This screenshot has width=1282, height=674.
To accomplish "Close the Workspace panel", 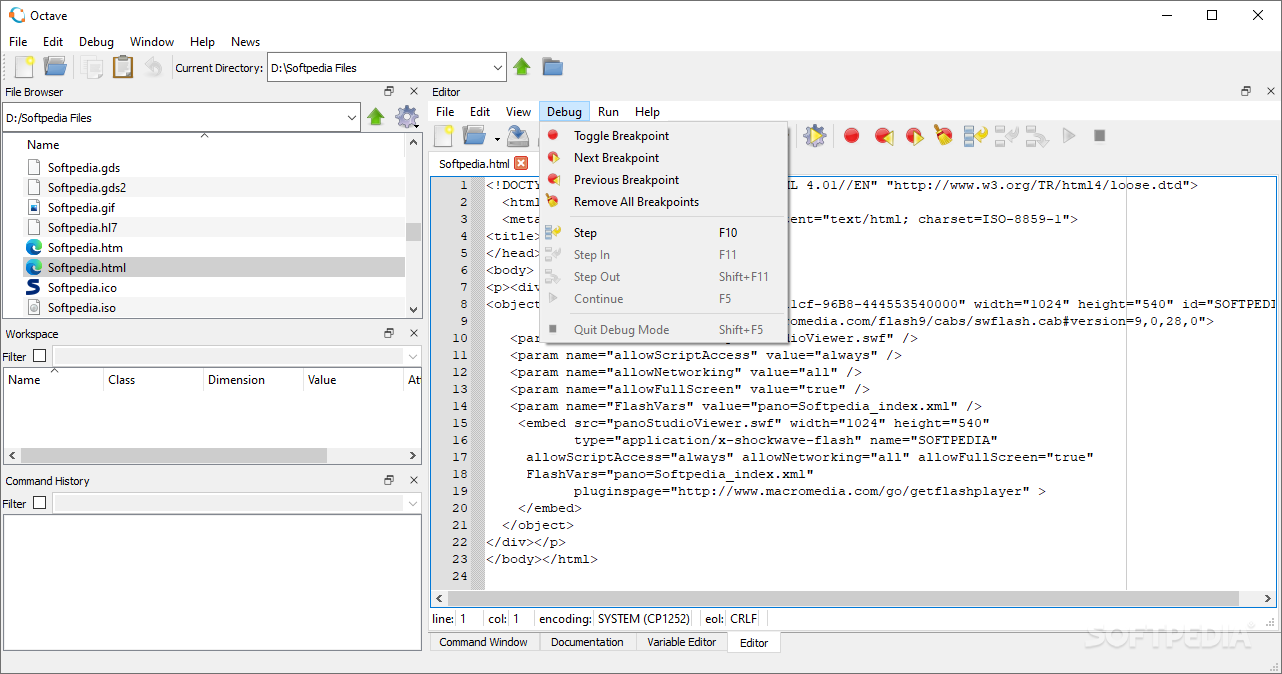I will (413, 334).
